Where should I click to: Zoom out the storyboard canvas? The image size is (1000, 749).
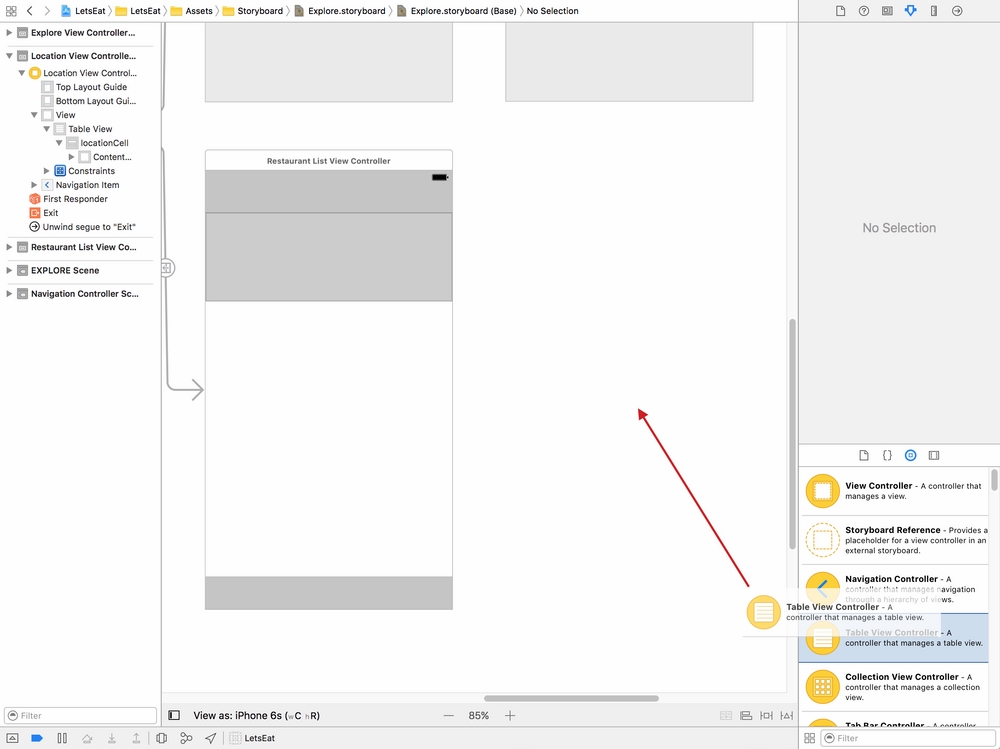449,716
